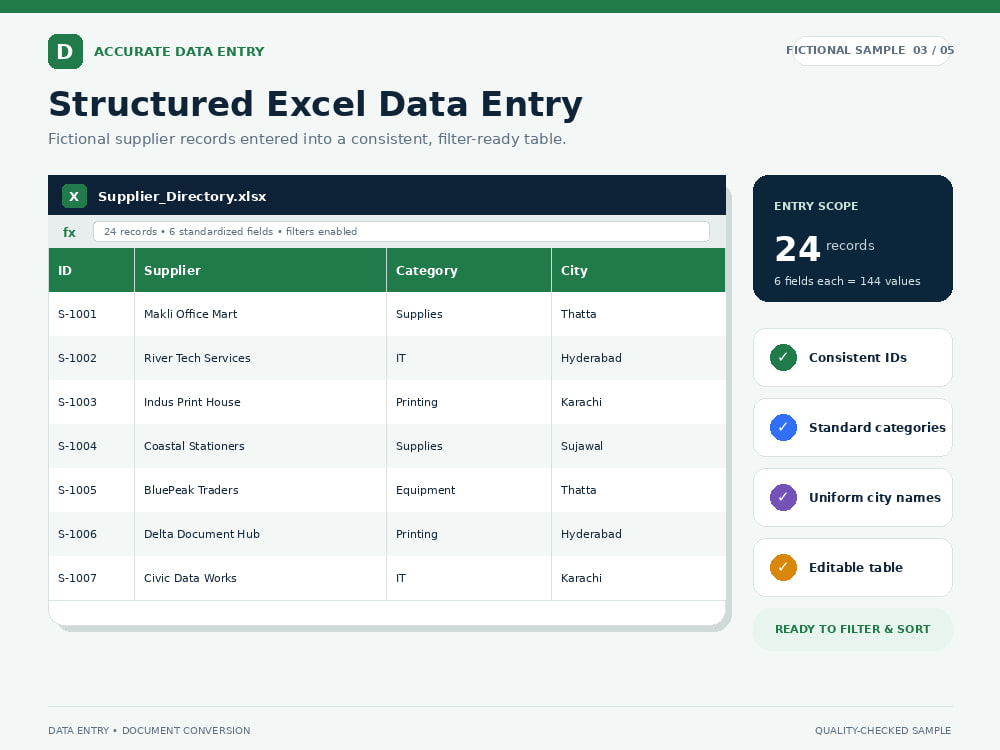Click the Makli Office Mart supplier cell
Viewport: 1000px width, 750px height.
click(260, 314)
